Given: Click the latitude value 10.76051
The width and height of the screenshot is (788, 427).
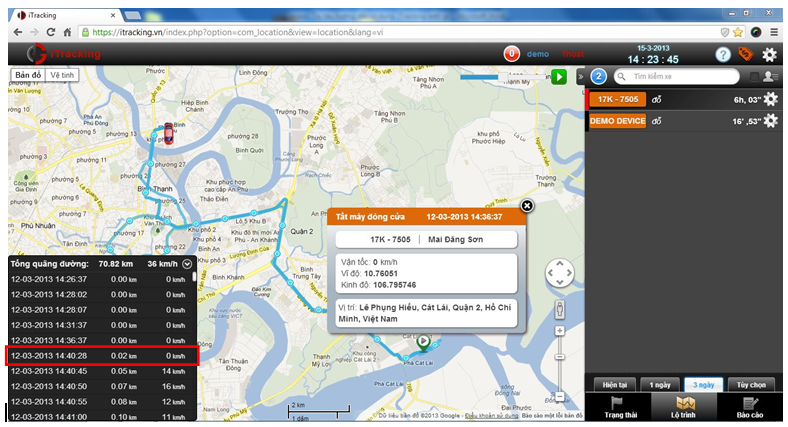Looking at the screenshot, I should 381,273.
